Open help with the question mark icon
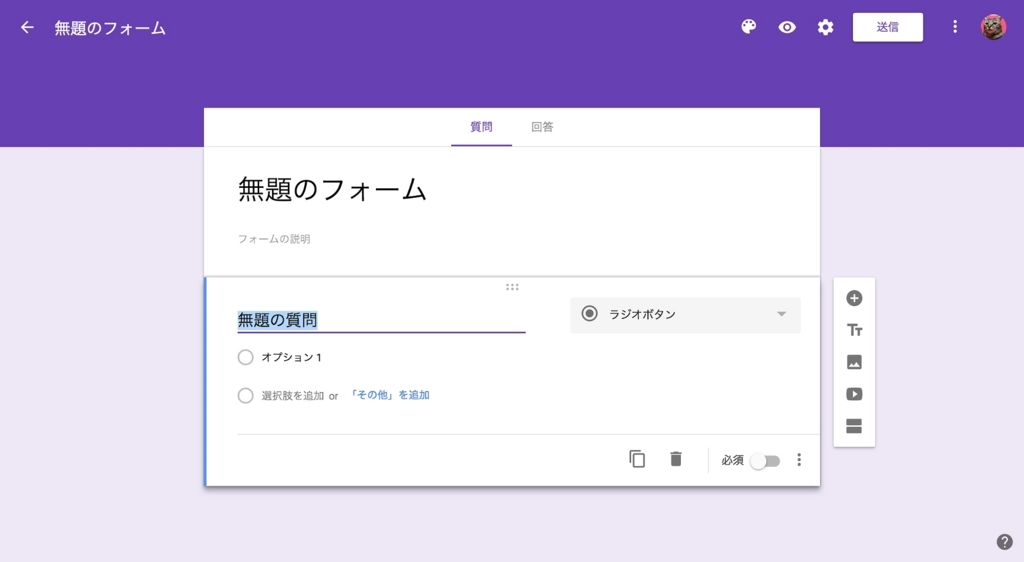 point(1004,542)
